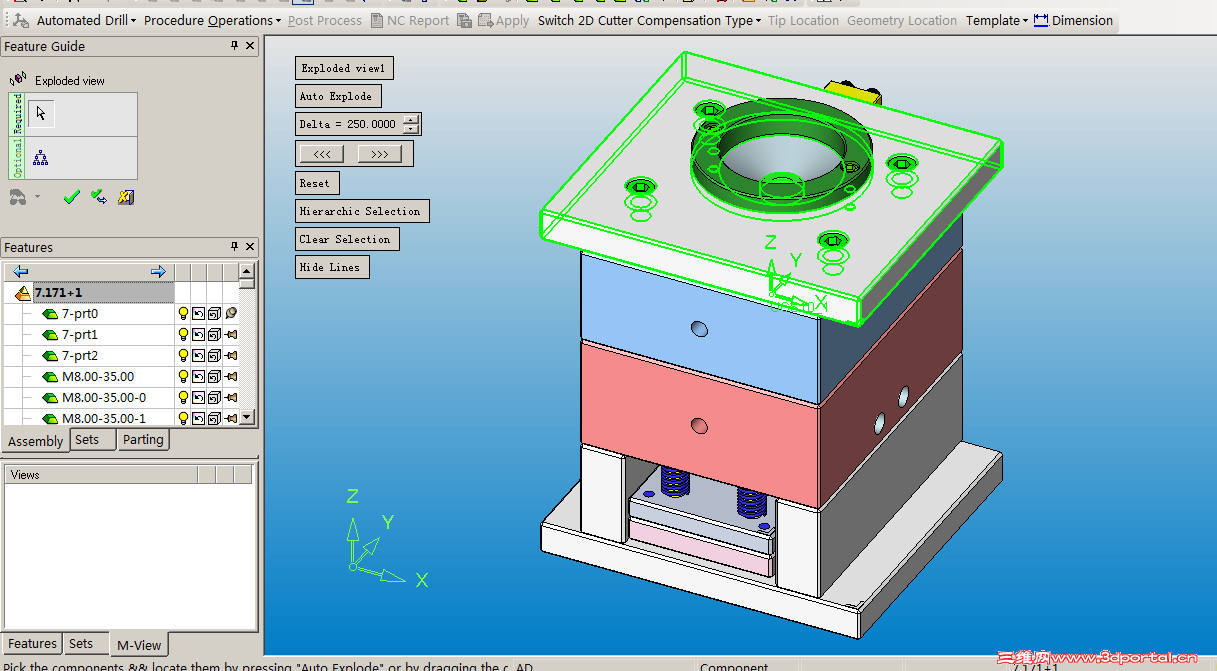Pin the Feature Guide panel
Image resolution: width=1217 pixels, height=671 pixels.
(235, 46)
